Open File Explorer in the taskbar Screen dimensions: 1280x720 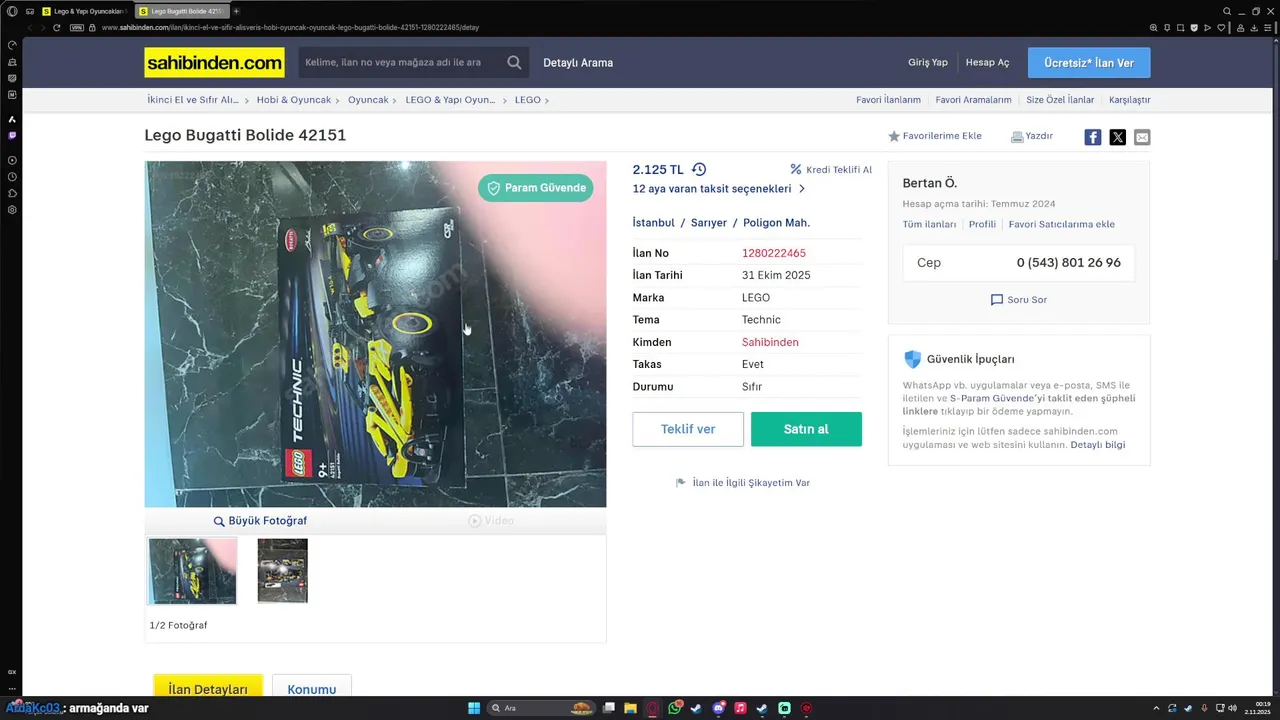coord(631,708)
